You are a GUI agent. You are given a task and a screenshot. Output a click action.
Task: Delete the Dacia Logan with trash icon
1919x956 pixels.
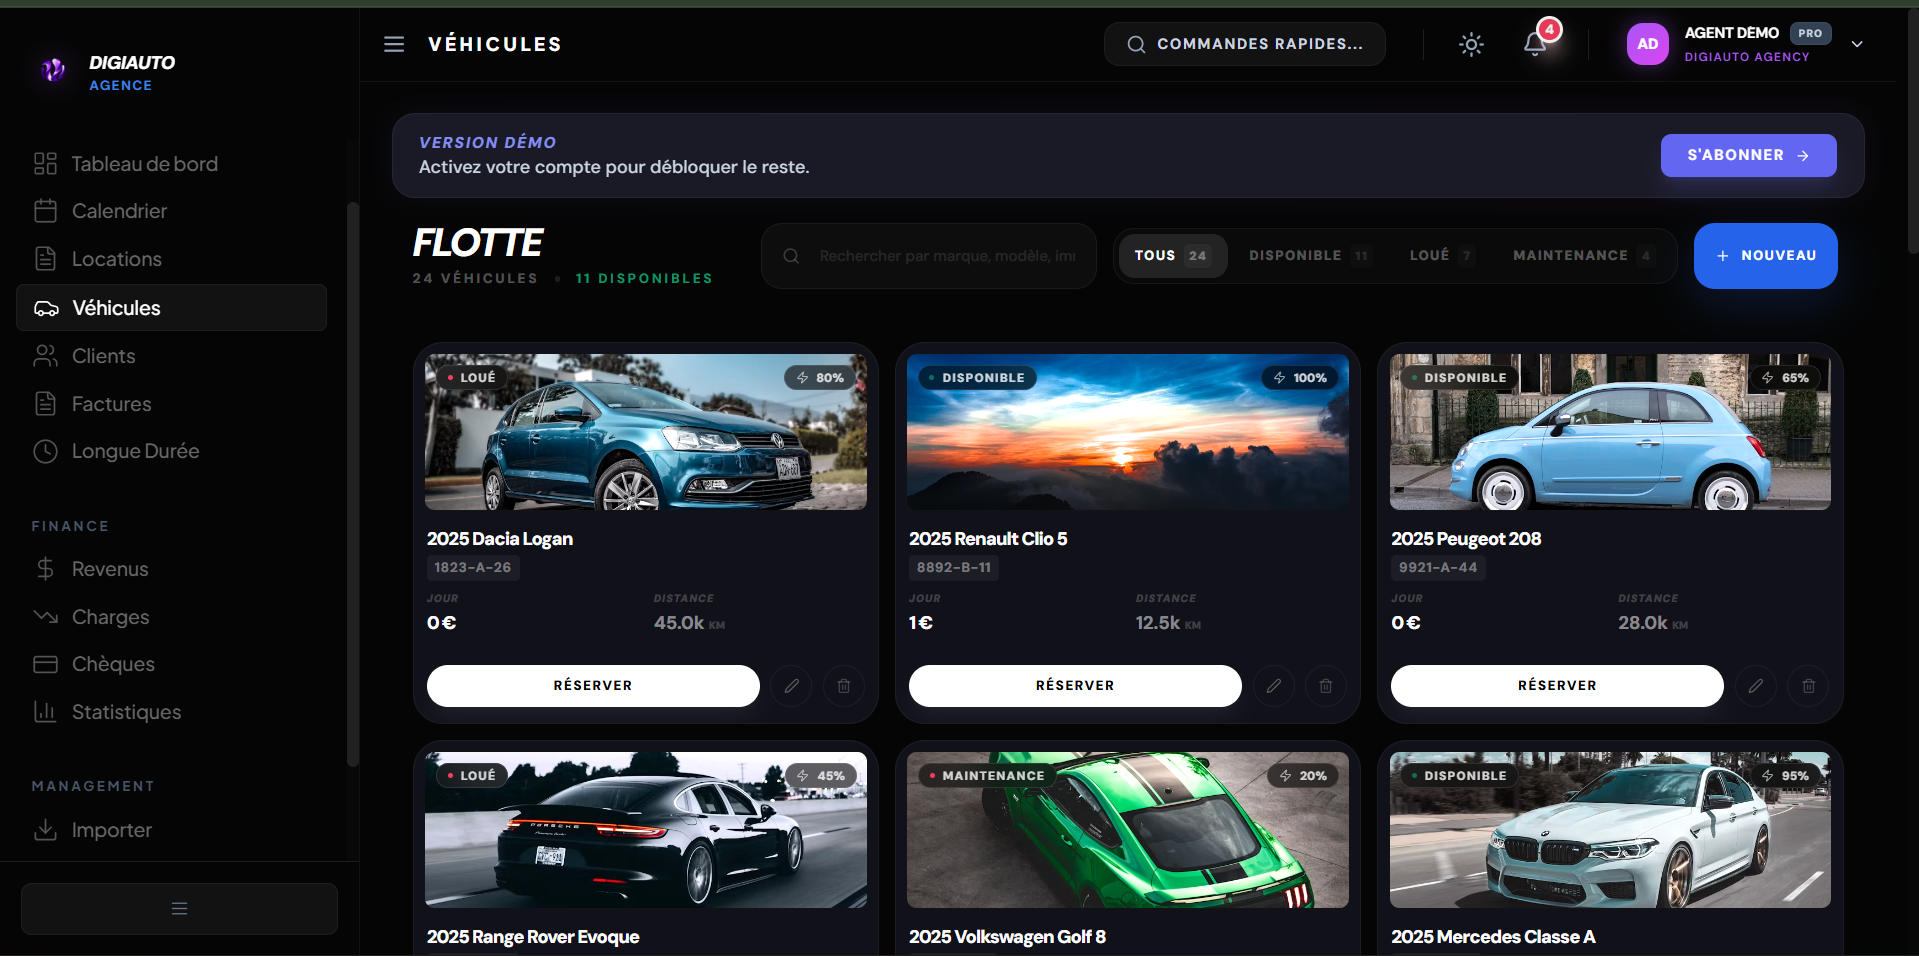click(844, 686)
